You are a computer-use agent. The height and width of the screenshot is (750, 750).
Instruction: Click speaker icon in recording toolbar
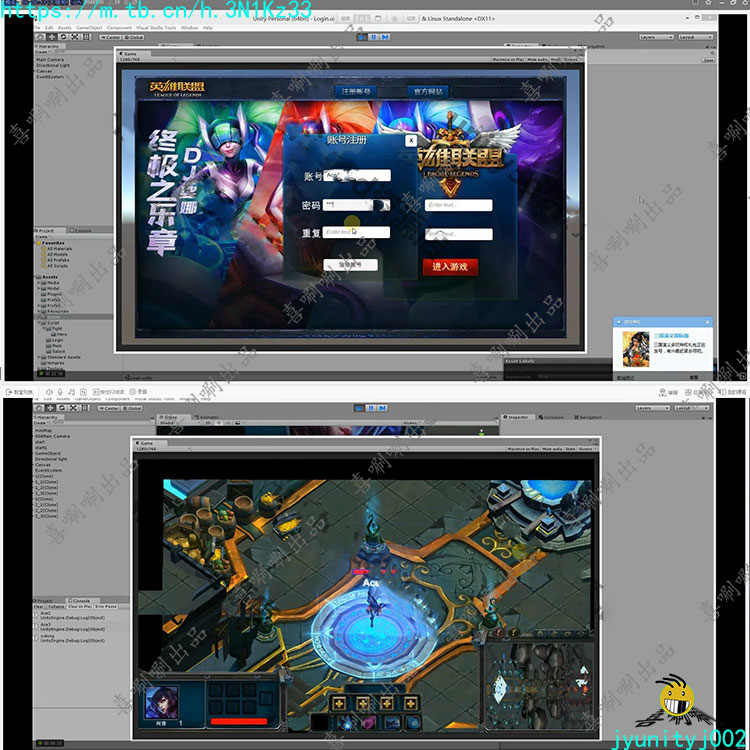49,392
